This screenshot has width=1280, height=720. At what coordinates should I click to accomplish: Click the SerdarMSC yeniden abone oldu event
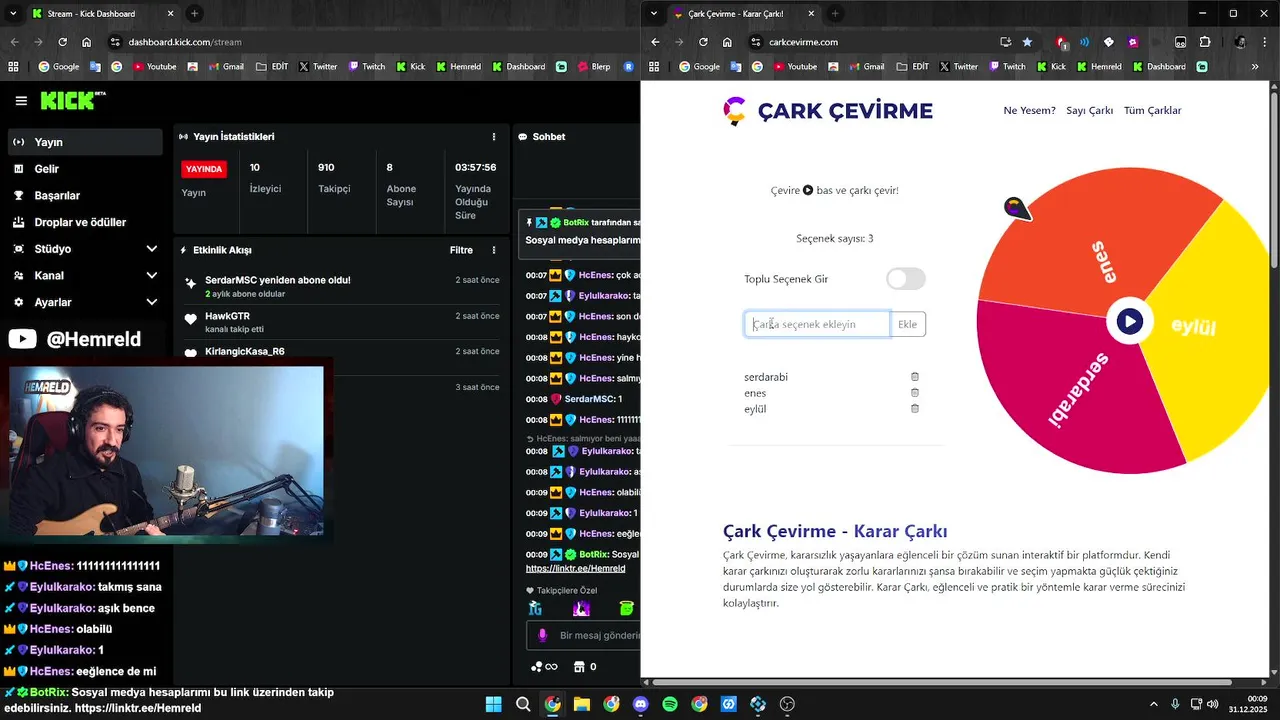(x=341, y=287)
